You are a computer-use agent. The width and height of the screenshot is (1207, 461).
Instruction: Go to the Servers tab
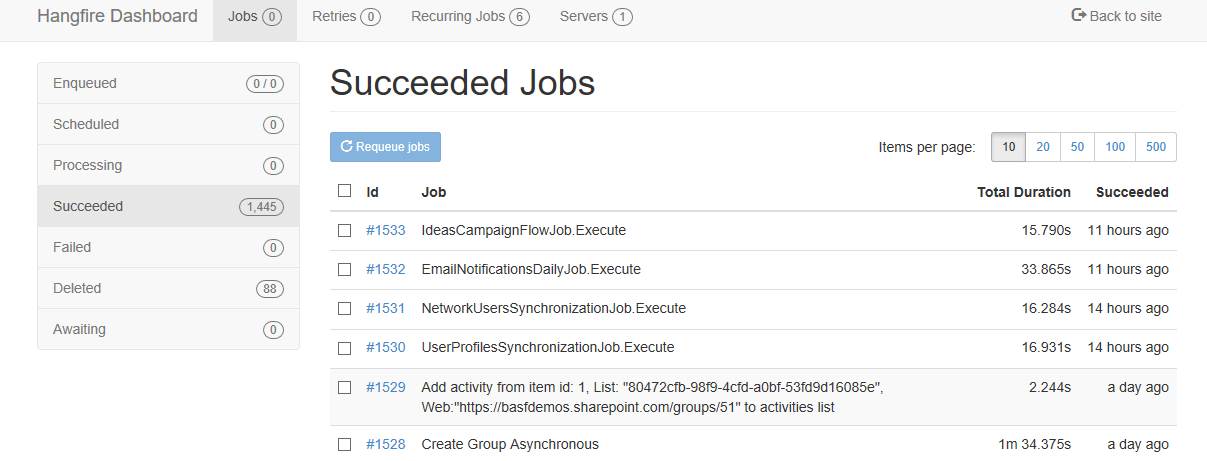596,17
